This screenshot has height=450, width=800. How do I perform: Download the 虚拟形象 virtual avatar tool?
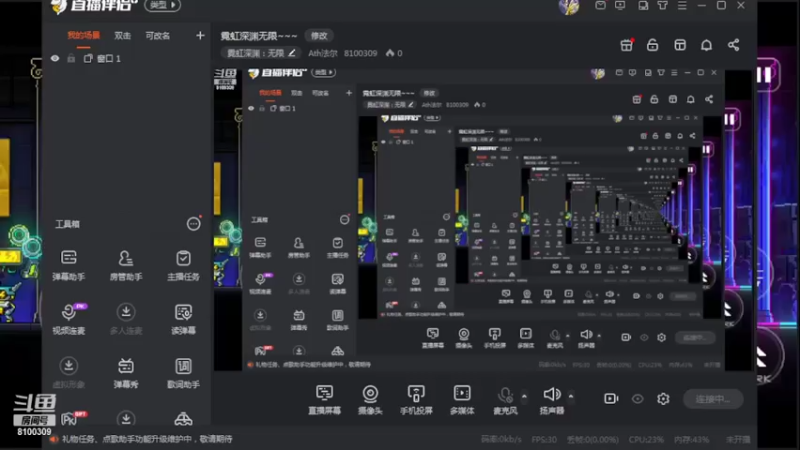pos(68,373)
